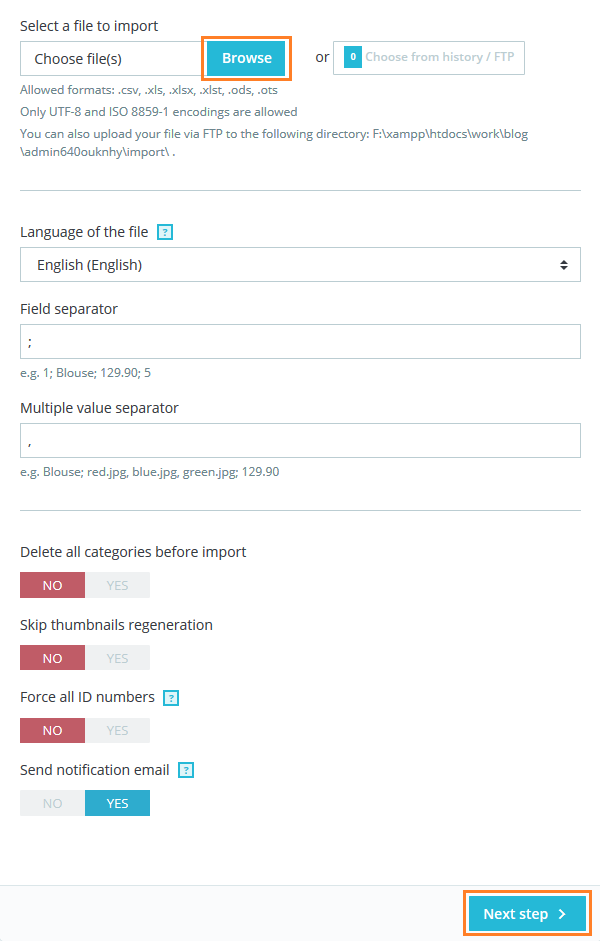Disable Send notification email with NO
The height and width of the screenshot is (941, 600).
(x=52, y=803)
